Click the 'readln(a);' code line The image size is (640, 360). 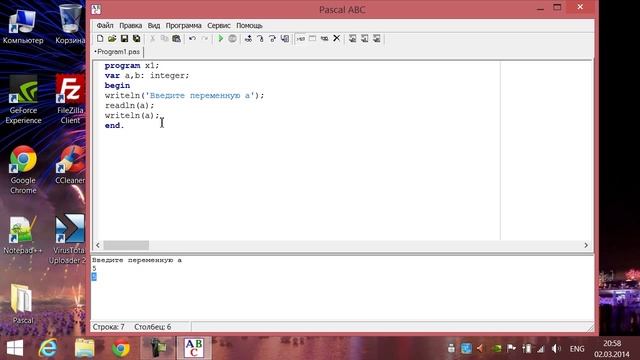click(x=129, y=105)
